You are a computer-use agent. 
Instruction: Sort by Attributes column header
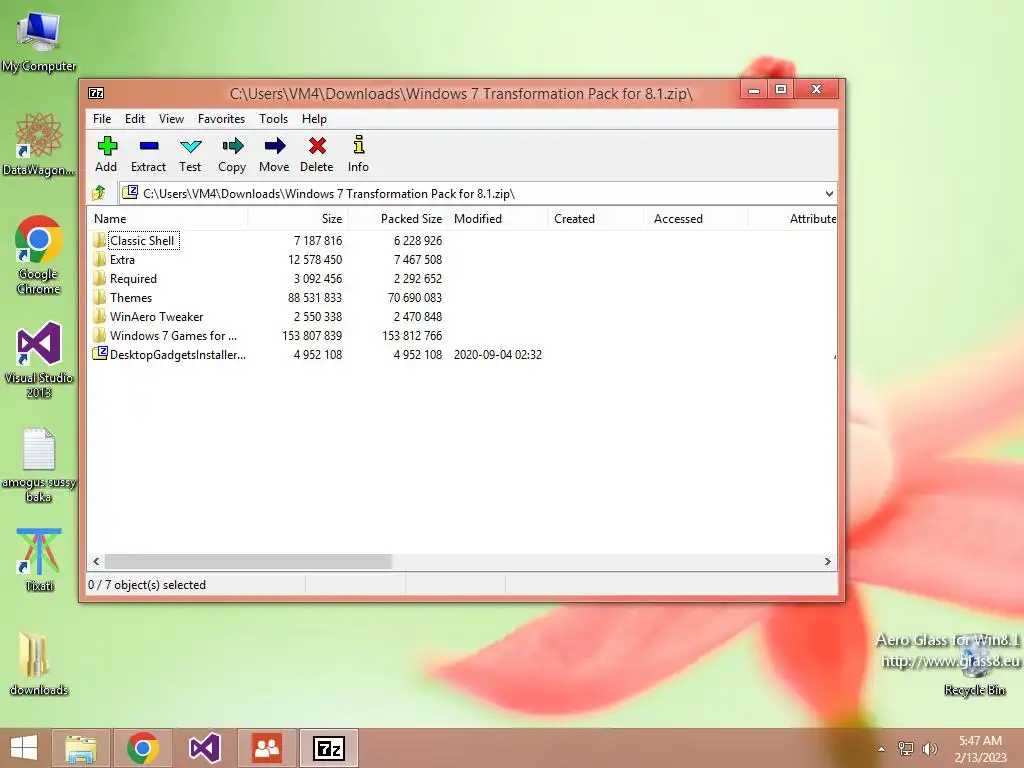[792, 219]
